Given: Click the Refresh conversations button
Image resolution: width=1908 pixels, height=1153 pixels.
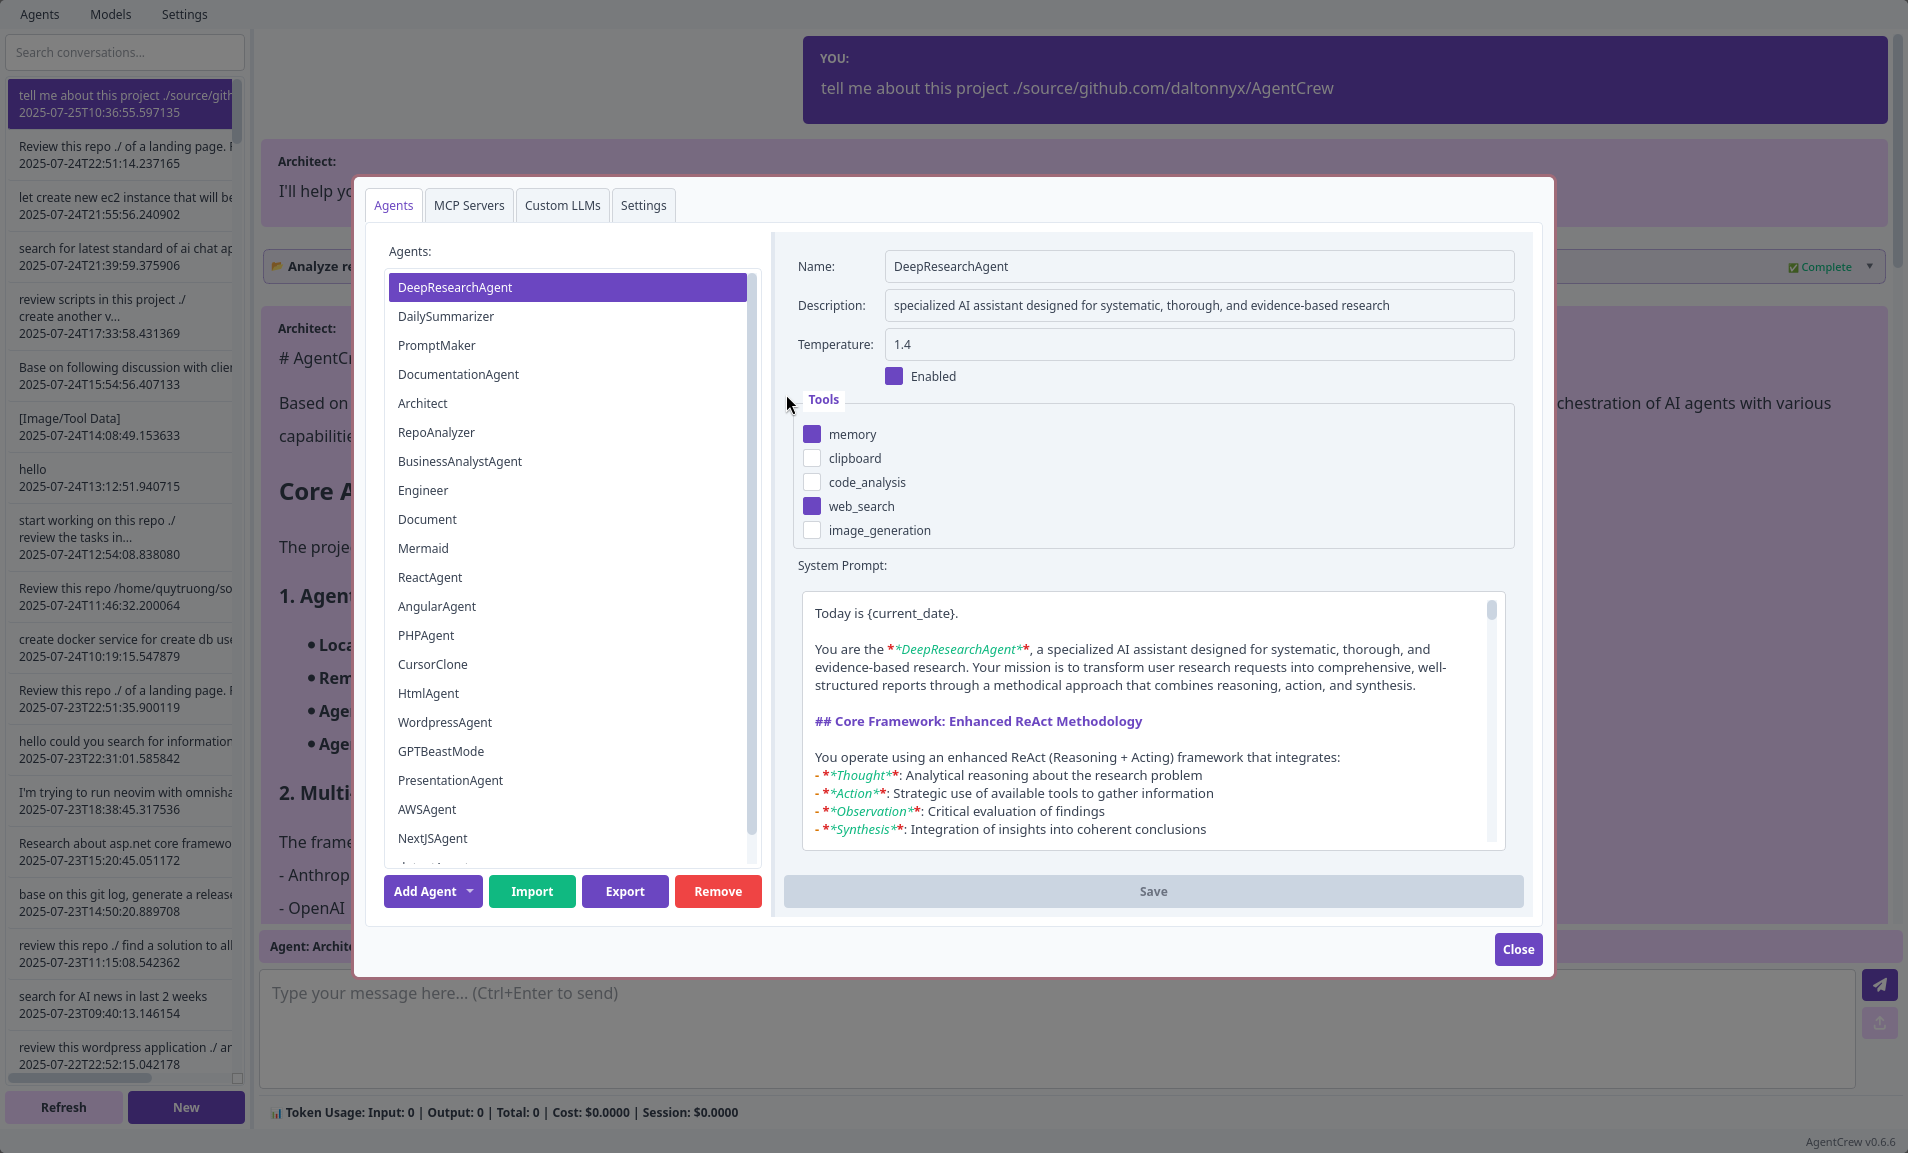Looking at the screenshot, I should 64,1107.
